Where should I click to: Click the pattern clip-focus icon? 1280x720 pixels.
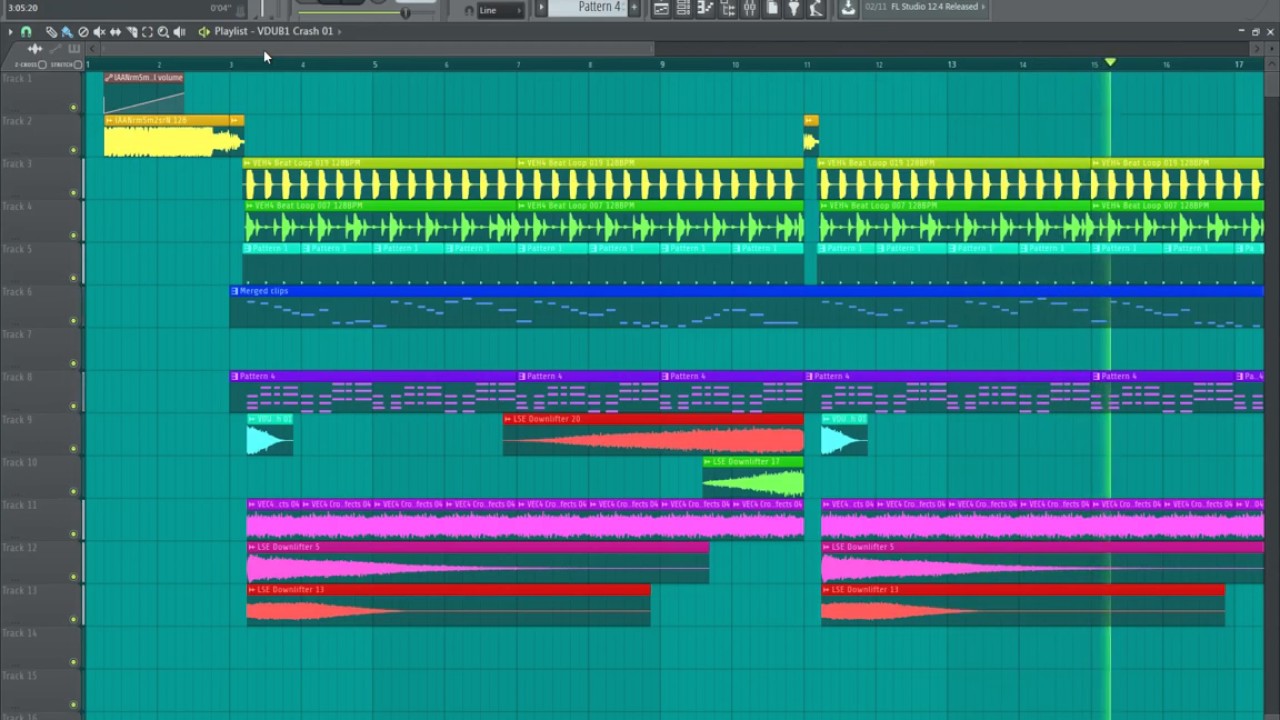(74, 48)
